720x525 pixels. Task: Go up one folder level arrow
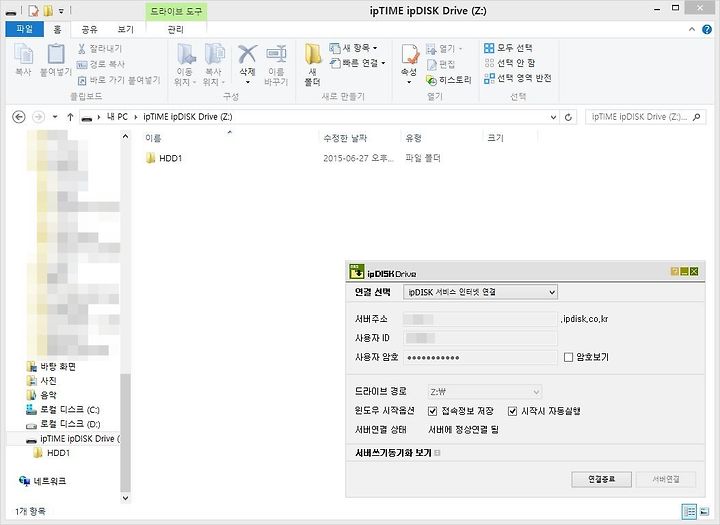(x=70, y=117)
